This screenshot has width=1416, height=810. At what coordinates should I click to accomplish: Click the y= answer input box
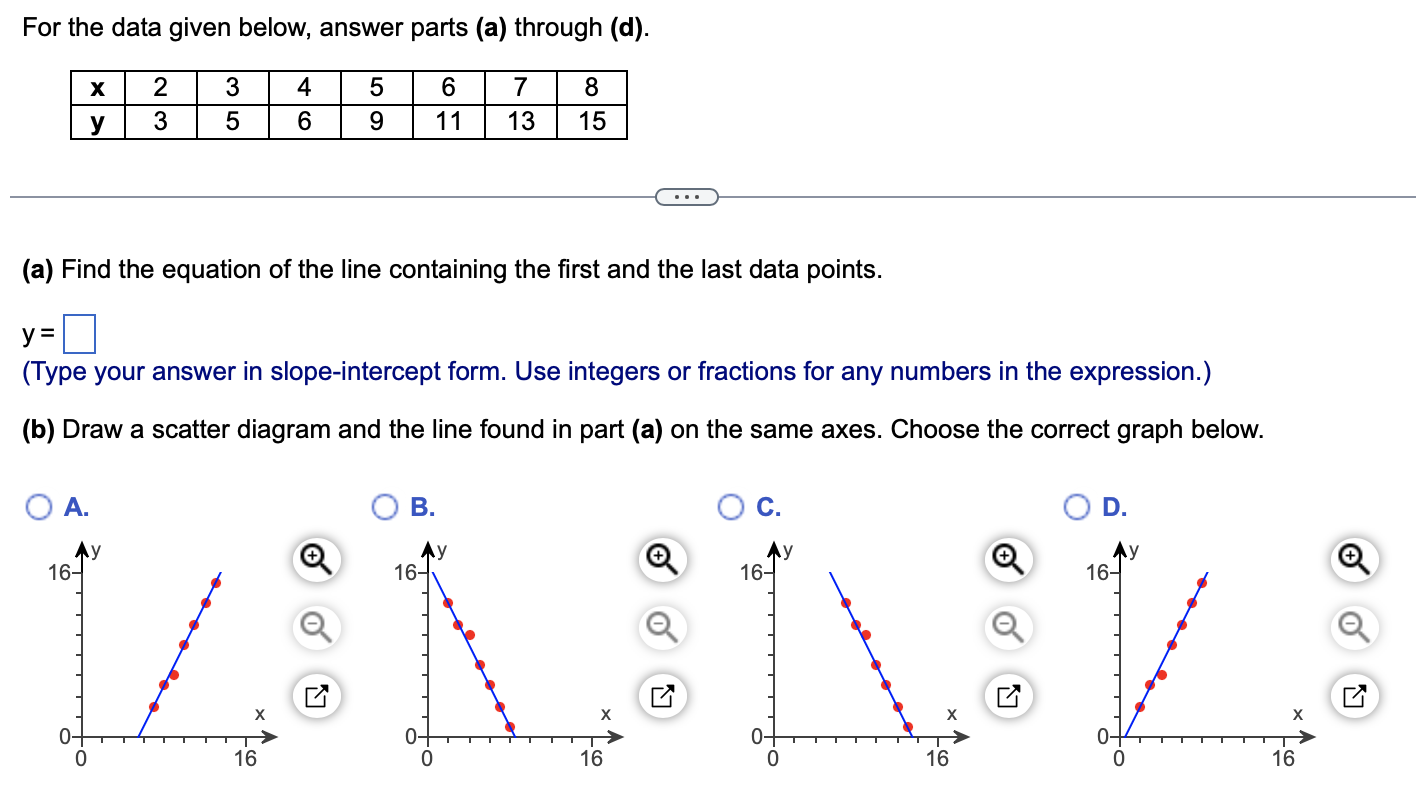(x=80, y=332)
